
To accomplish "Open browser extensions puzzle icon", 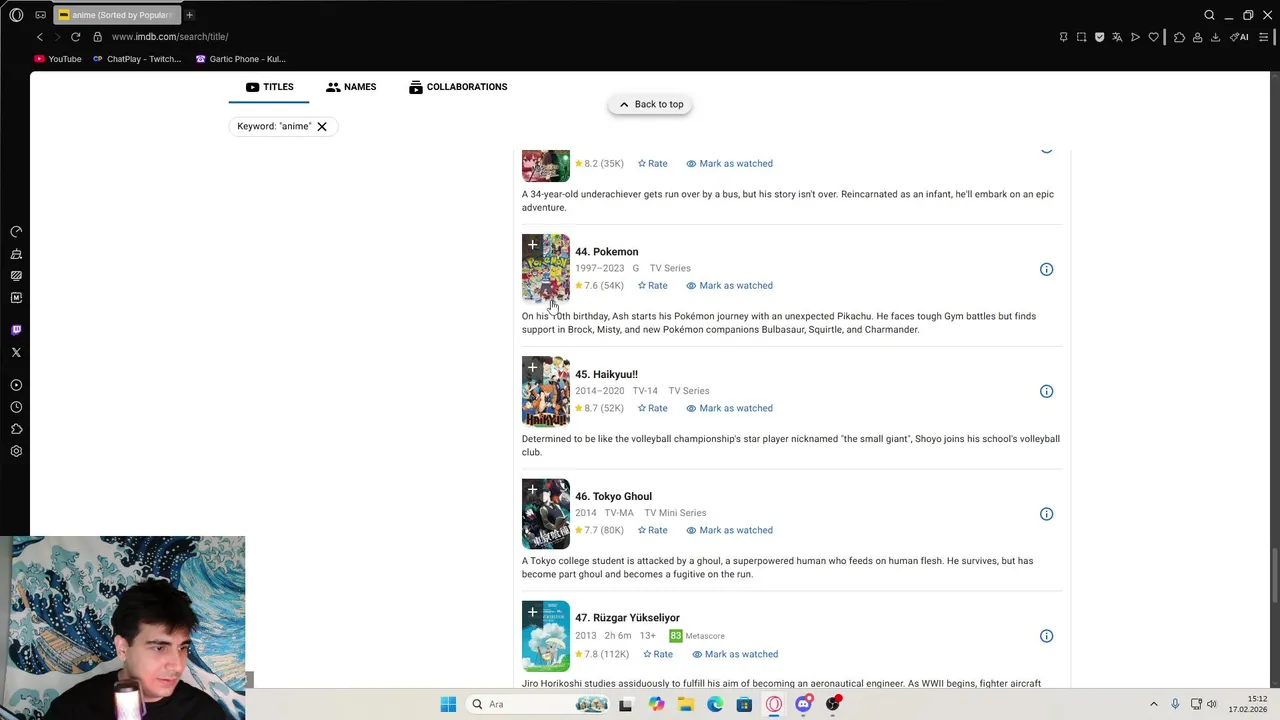I will point(1179,37).
